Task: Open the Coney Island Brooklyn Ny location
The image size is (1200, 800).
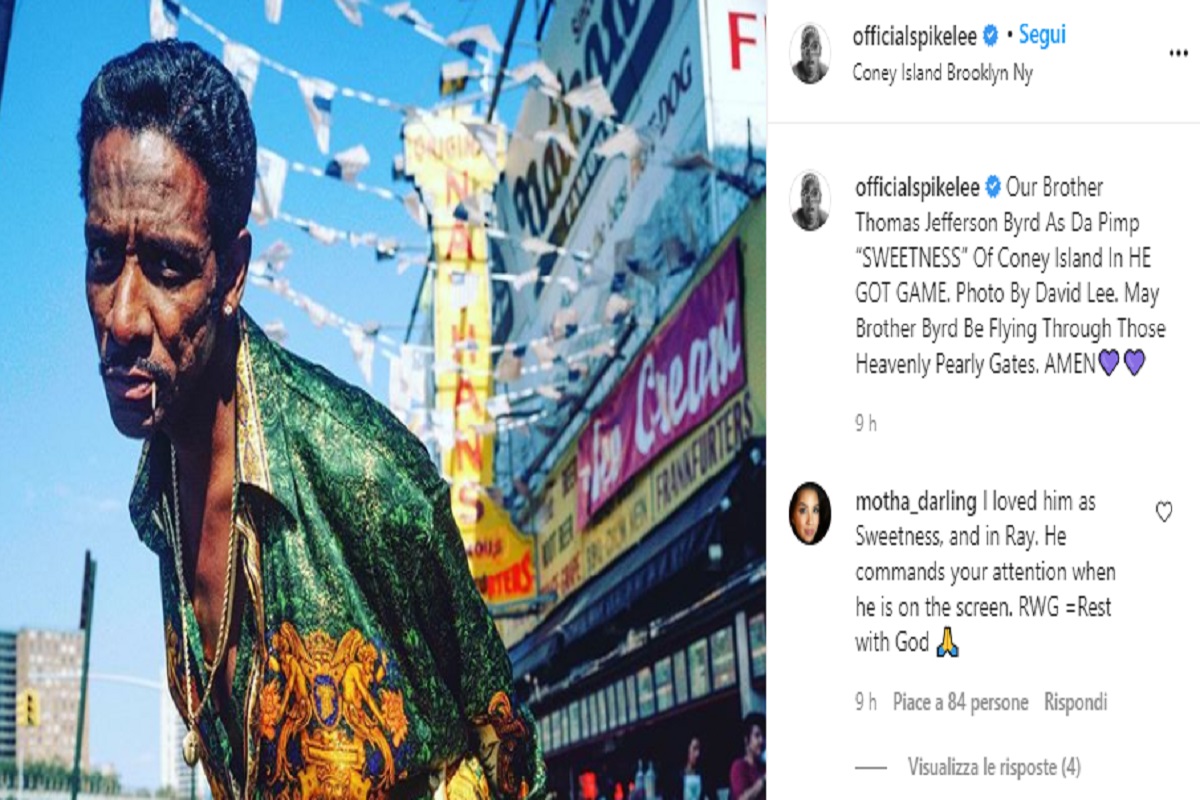Action: (x=943, y=73)
